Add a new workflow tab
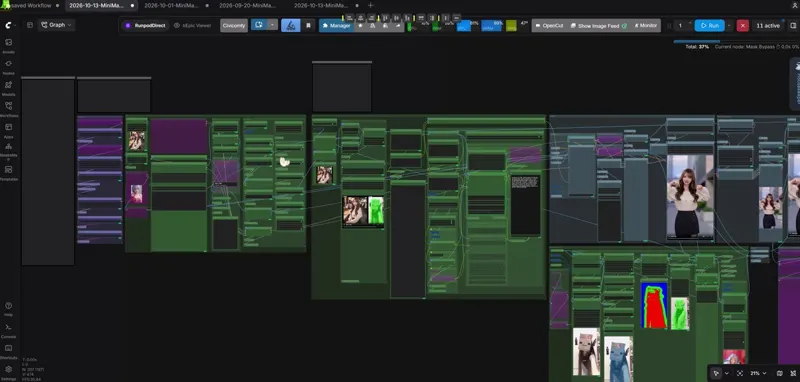This screenshot has width=800, height=382. click(371, 6)
